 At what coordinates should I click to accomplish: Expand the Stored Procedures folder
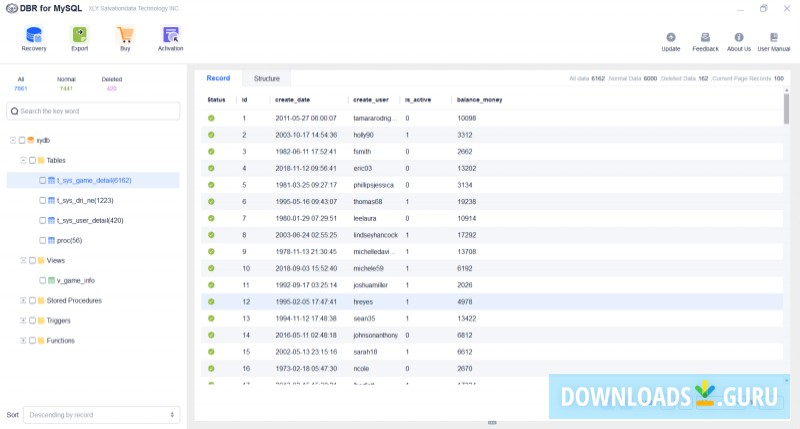(23, 300)
